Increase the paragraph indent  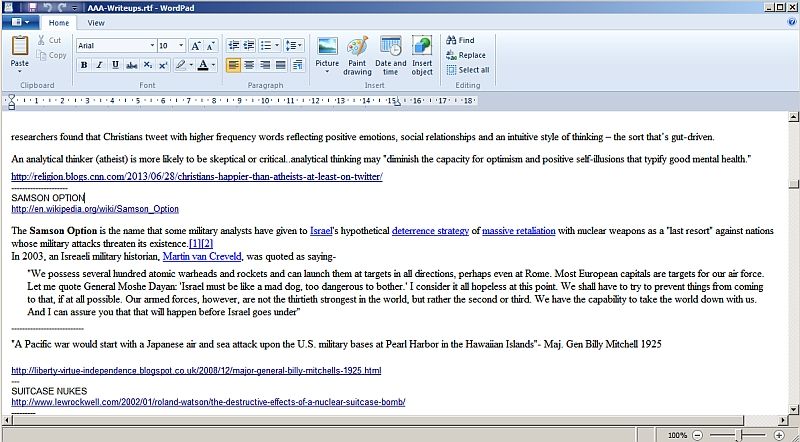(249, 45)
